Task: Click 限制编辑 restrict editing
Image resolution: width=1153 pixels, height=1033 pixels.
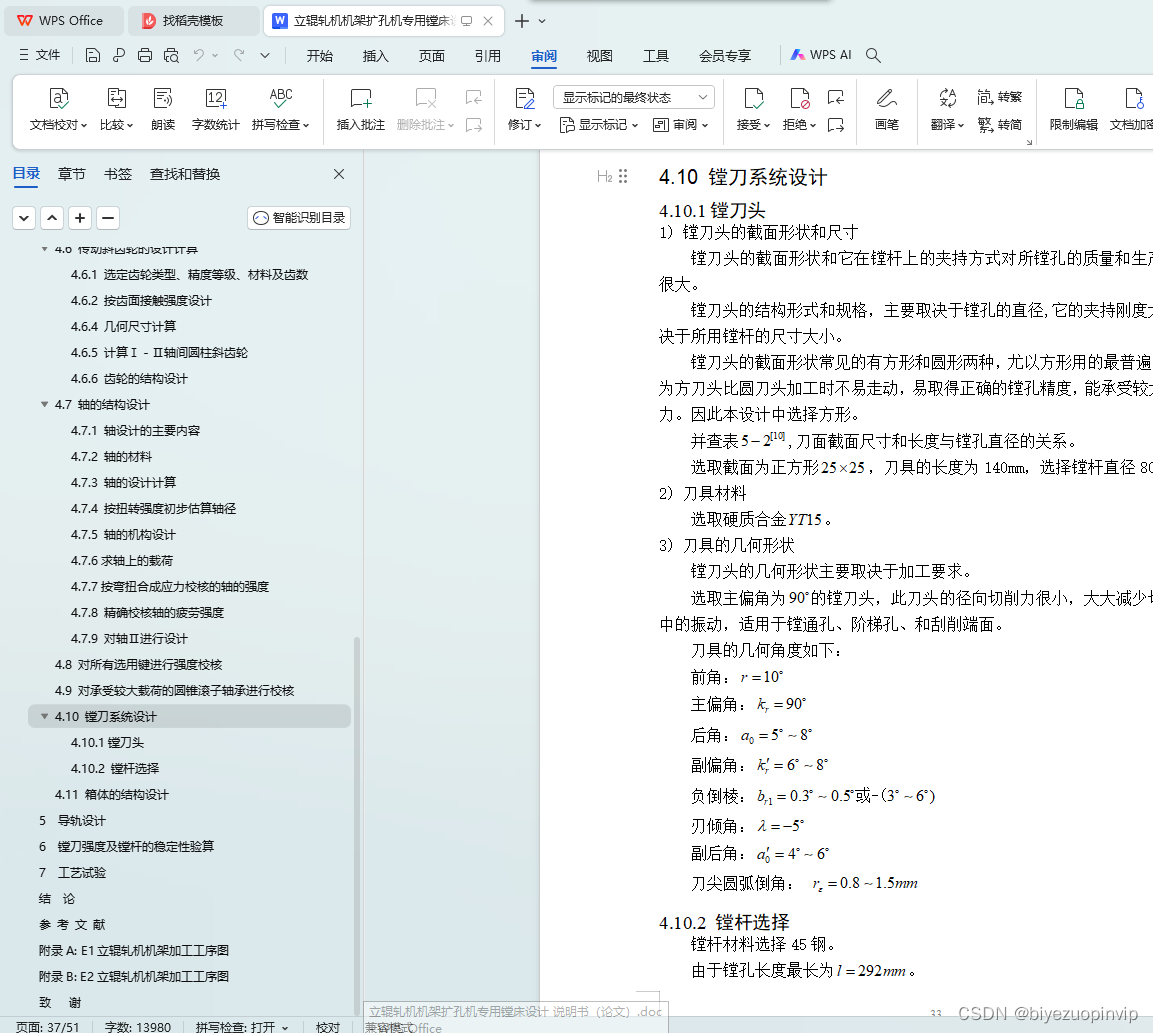Action: 1074,109
